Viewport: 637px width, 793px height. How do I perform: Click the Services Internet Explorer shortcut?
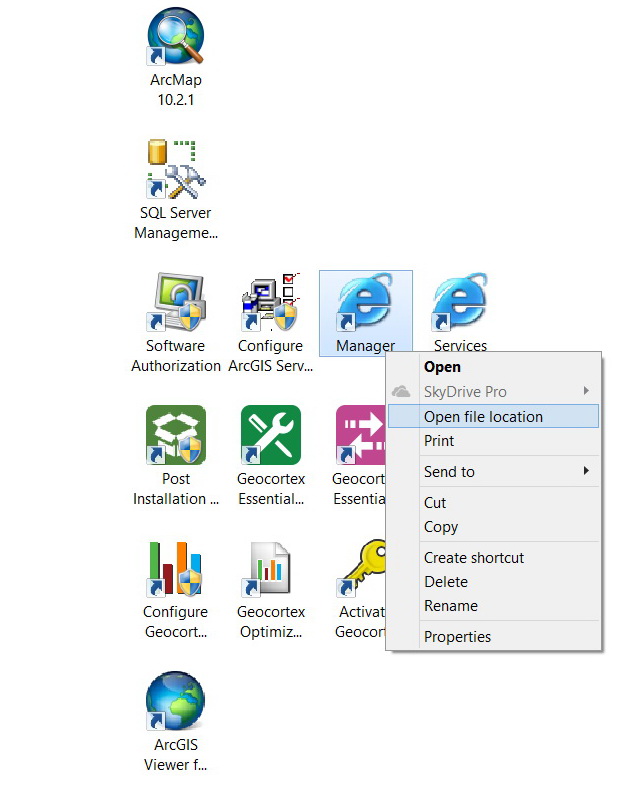tap(460, 302)
